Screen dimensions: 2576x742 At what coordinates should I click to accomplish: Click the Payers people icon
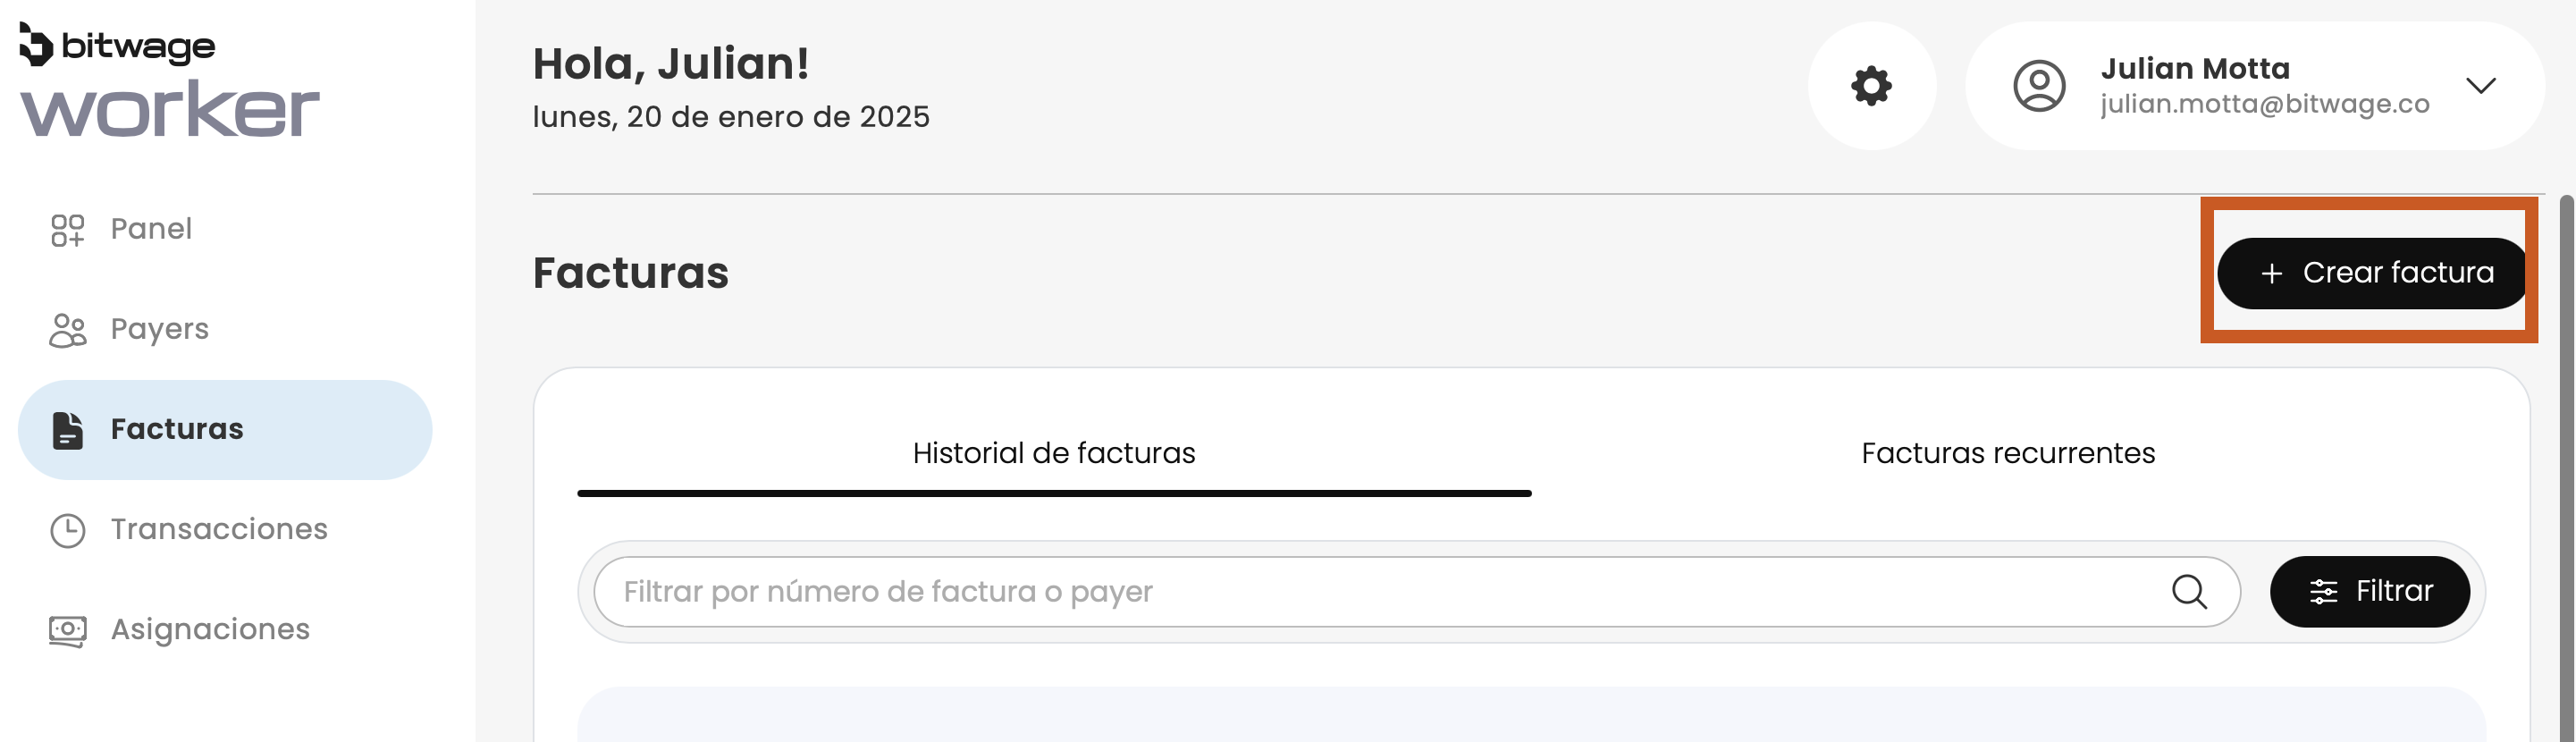tap(67, 330)
